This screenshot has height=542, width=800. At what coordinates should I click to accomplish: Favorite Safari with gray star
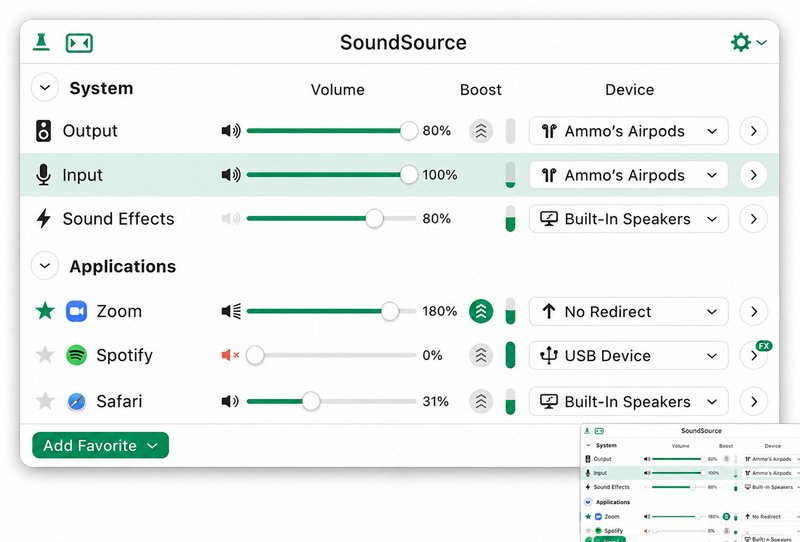click(45, 401)
